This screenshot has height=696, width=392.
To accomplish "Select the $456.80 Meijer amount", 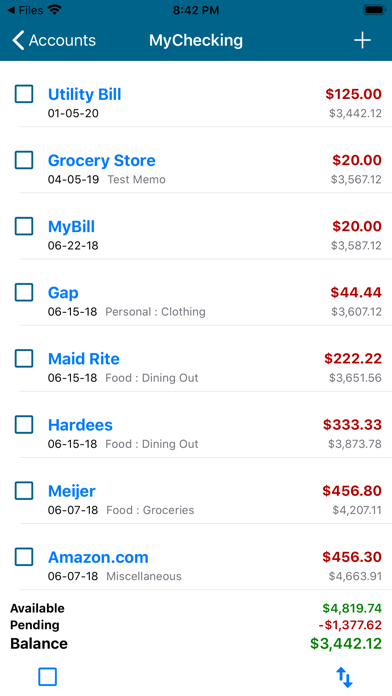I will (352, 491).
